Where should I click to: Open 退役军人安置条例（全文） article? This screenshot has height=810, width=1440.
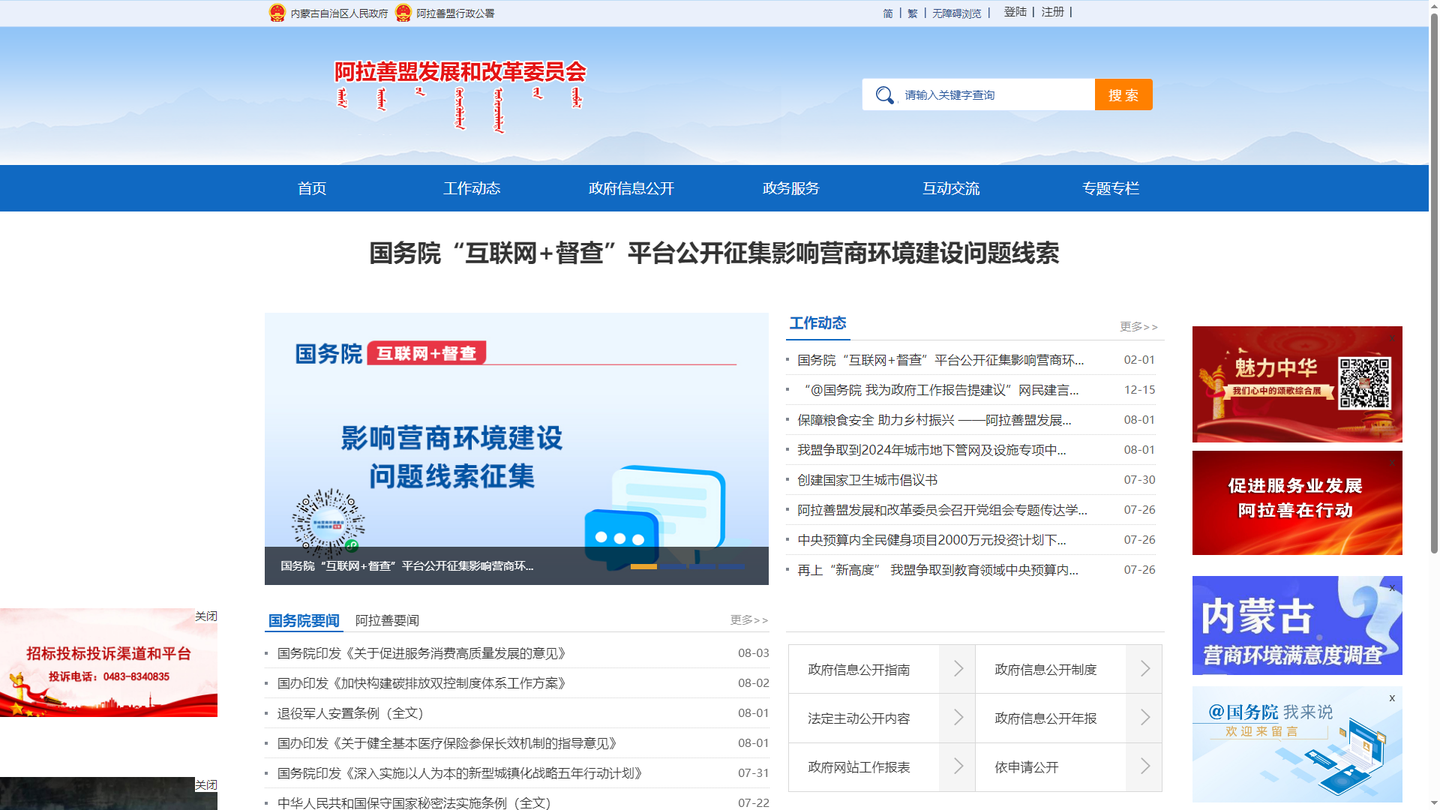[x=350, y=713]
